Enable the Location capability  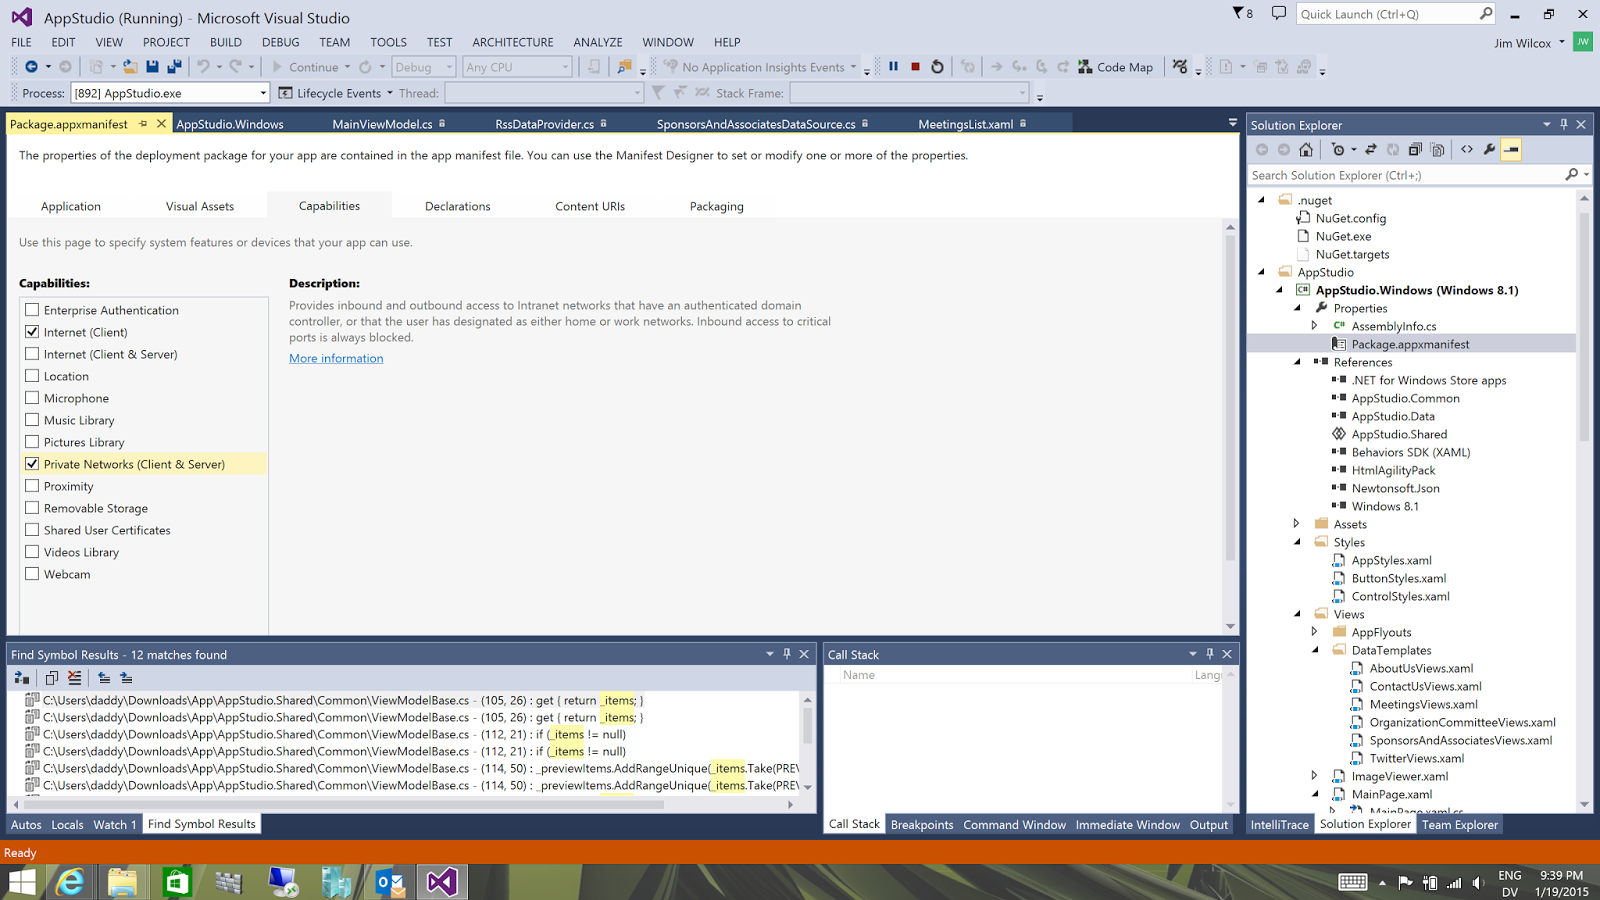[x=32, y=376]
